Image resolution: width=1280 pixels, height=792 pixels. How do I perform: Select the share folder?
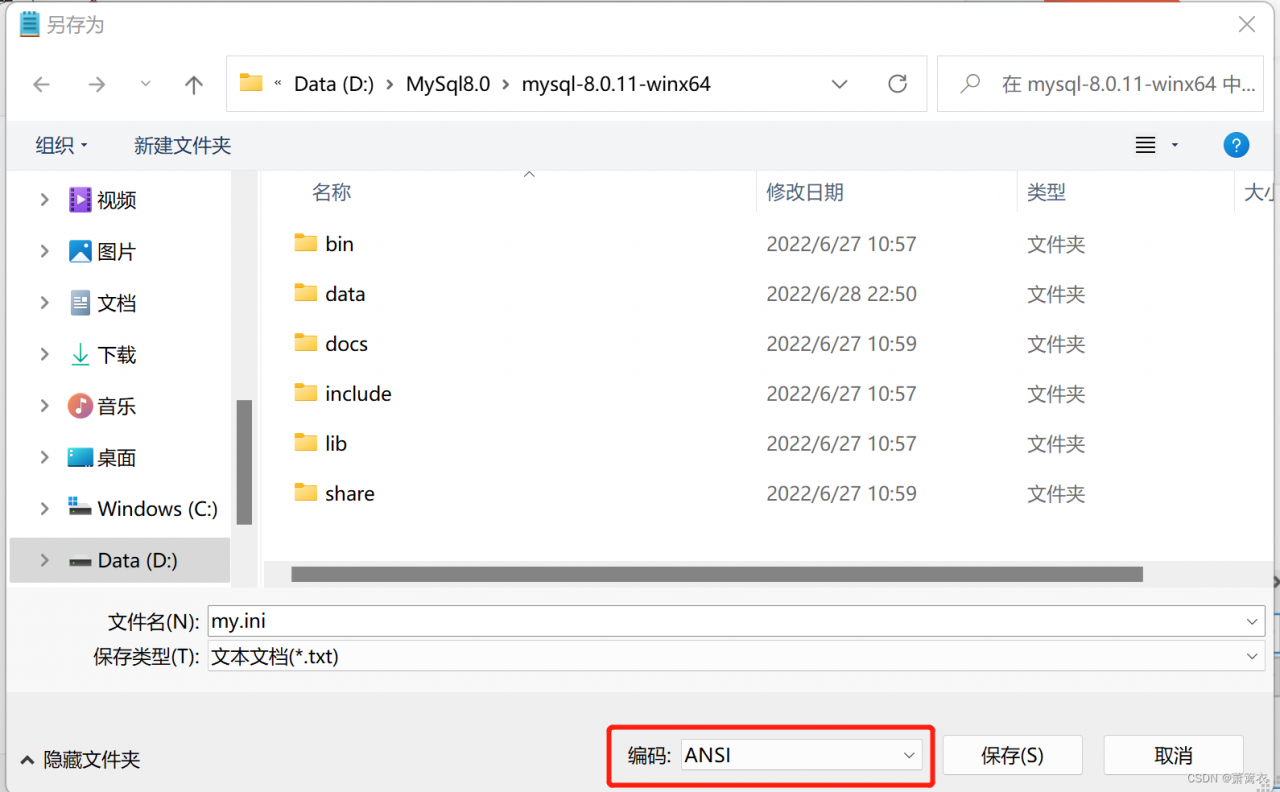pyautogui.click(x=335, y=494)
